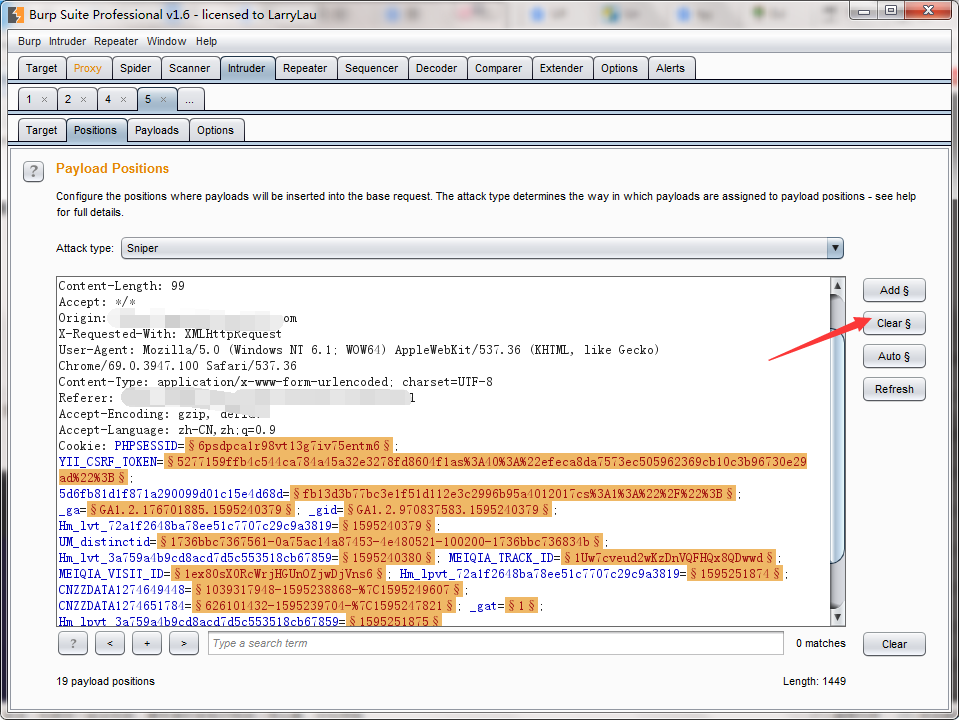The width and height of the screenshot is (959, 720).
Task: Switch to the main Repeater tab
Action: pyautogui.click(x=305, y=69)
